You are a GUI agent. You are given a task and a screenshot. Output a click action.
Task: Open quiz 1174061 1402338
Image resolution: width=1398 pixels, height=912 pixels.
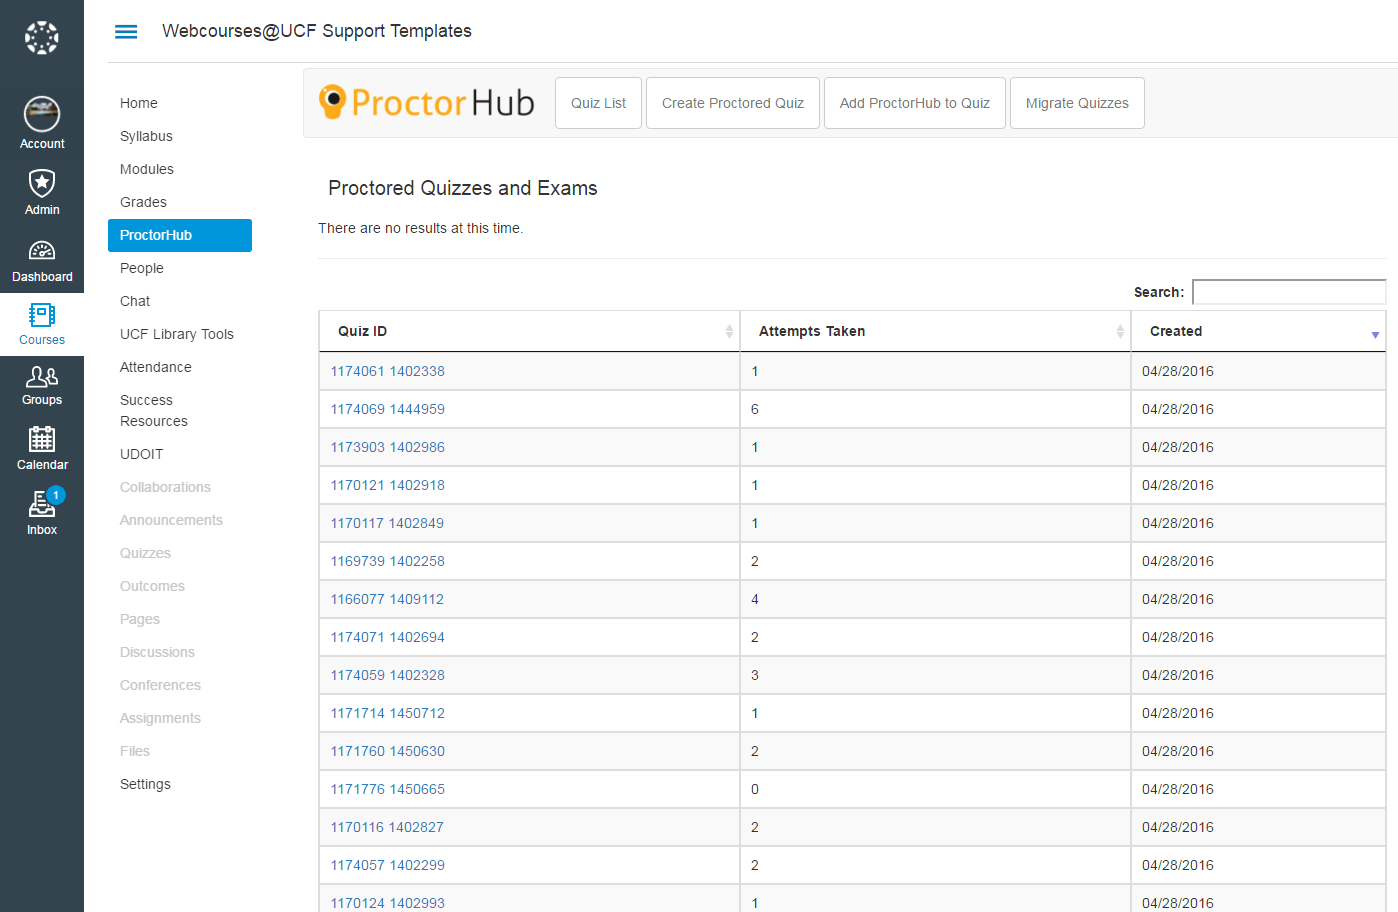(x=388, y=371)
